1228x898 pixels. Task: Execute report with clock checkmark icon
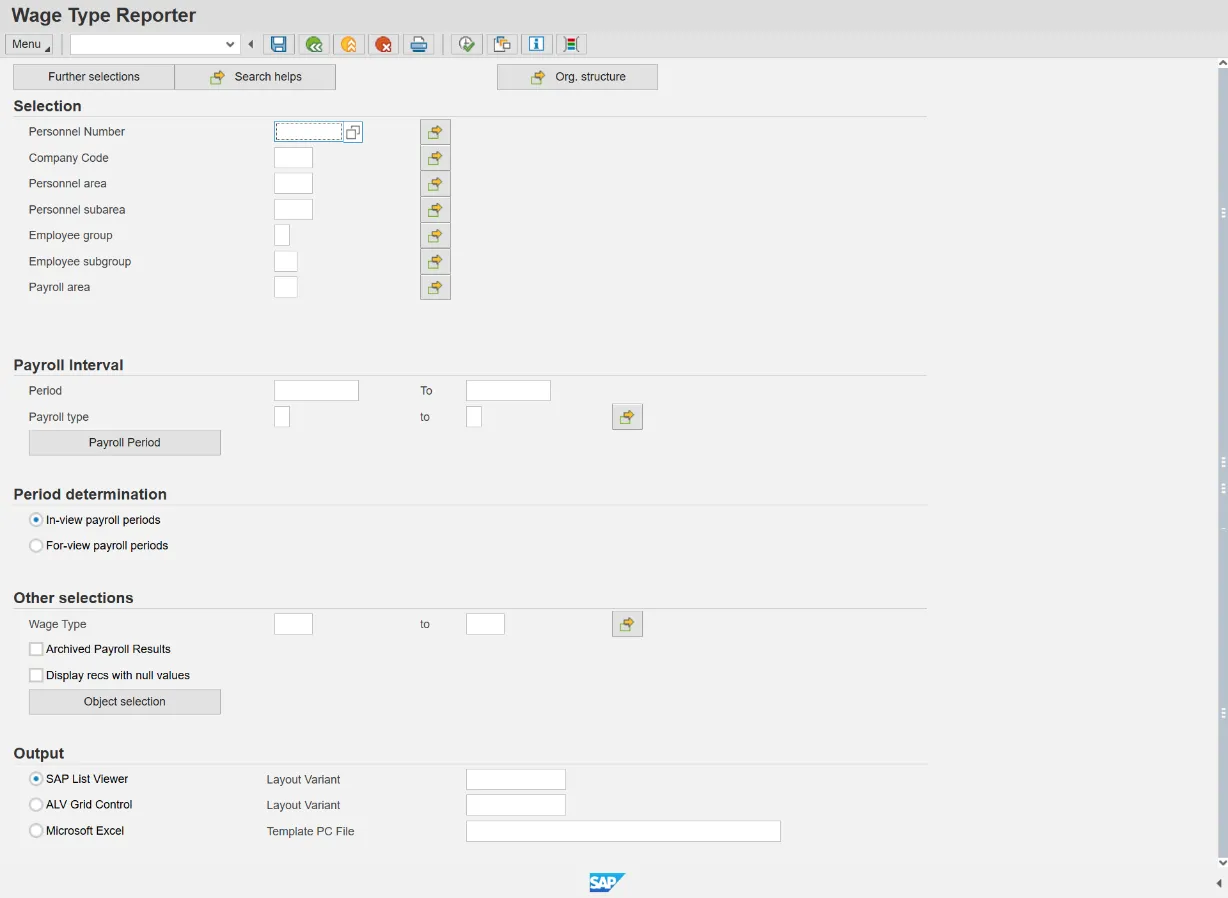467,44
